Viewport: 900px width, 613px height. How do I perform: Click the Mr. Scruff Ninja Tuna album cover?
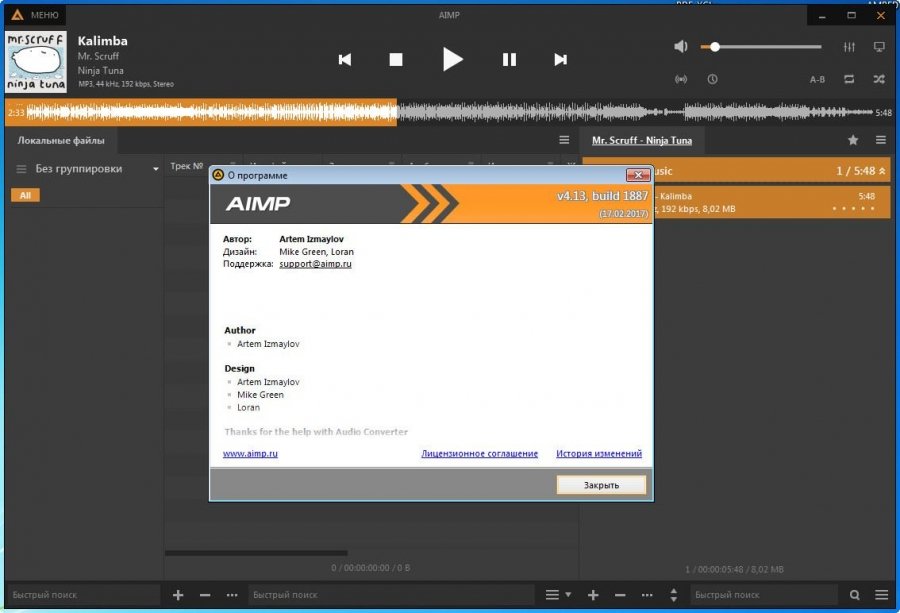(36, 62)
